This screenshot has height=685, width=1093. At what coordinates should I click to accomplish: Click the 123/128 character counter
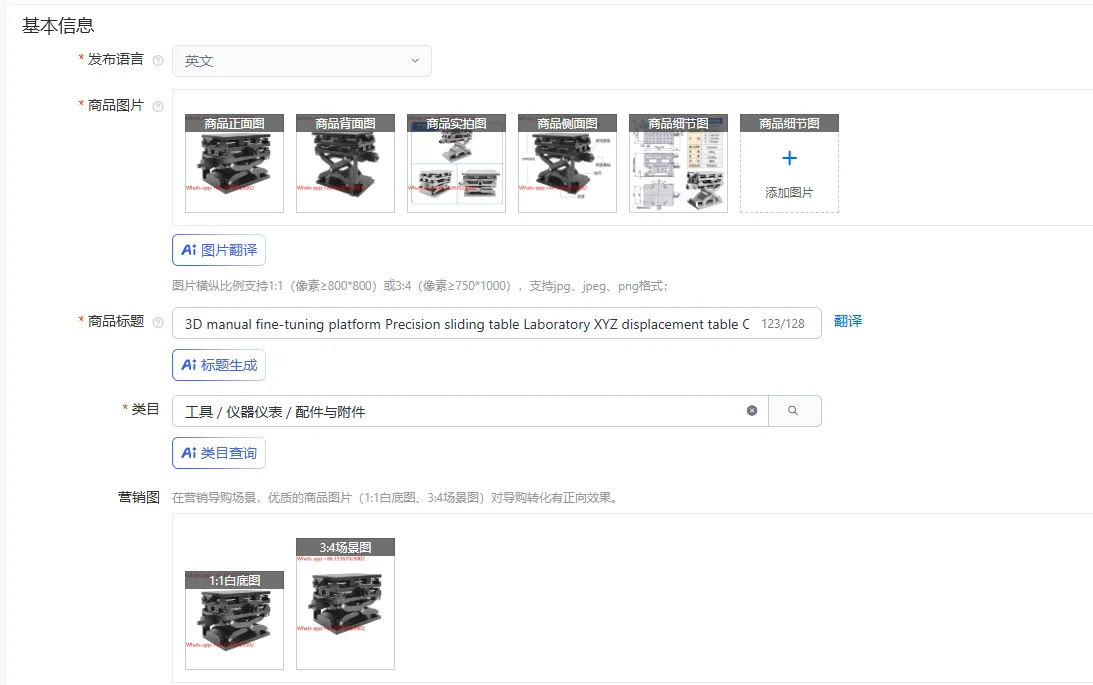click(783, 324)
